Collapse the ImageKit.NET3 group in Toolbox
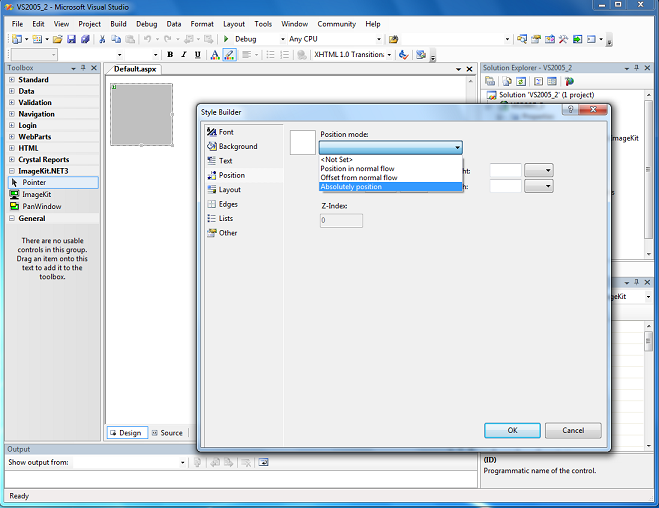This screenshot has width=659, height=508. coord(12,171)
